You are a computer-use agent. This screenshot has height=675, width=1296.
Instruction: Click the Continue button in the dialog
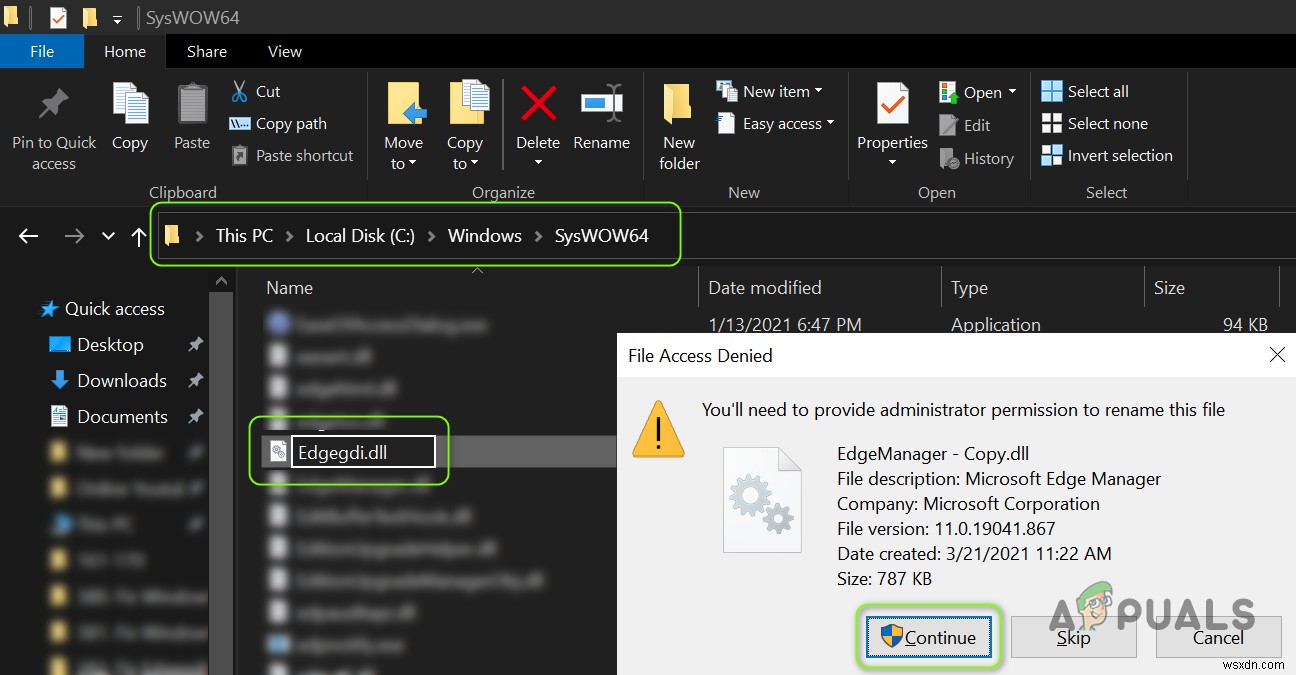(928, 638)
